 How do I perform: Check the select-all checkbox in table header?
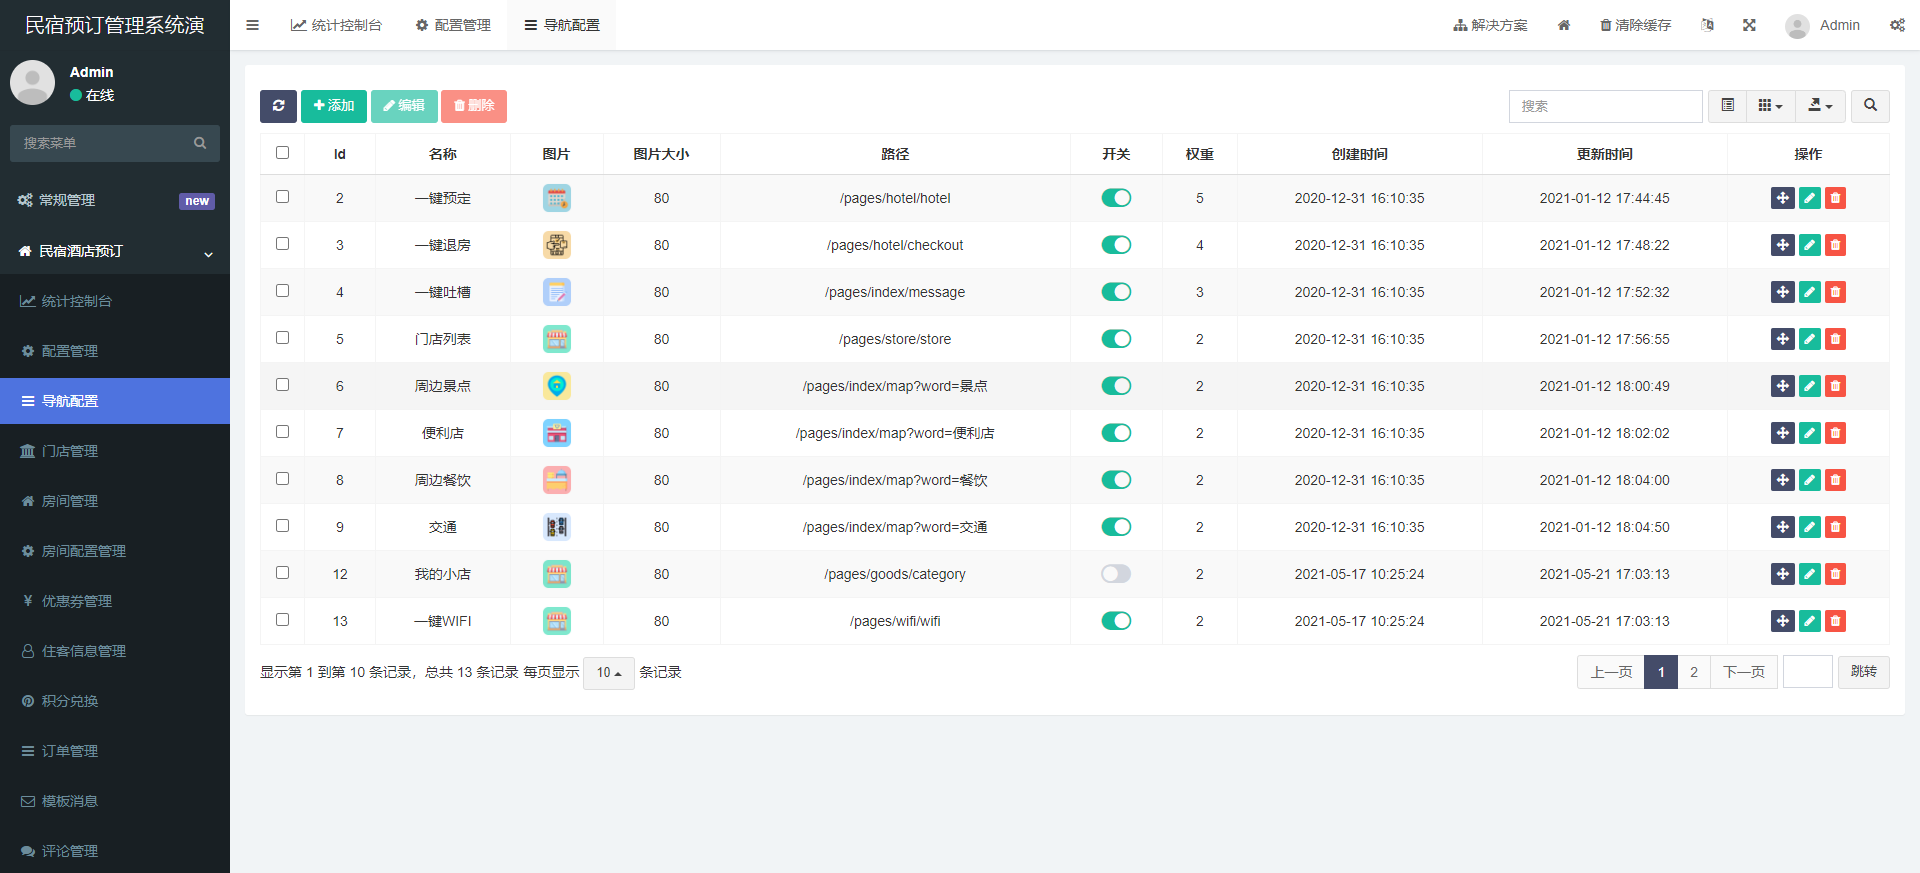tap(282, 153)
